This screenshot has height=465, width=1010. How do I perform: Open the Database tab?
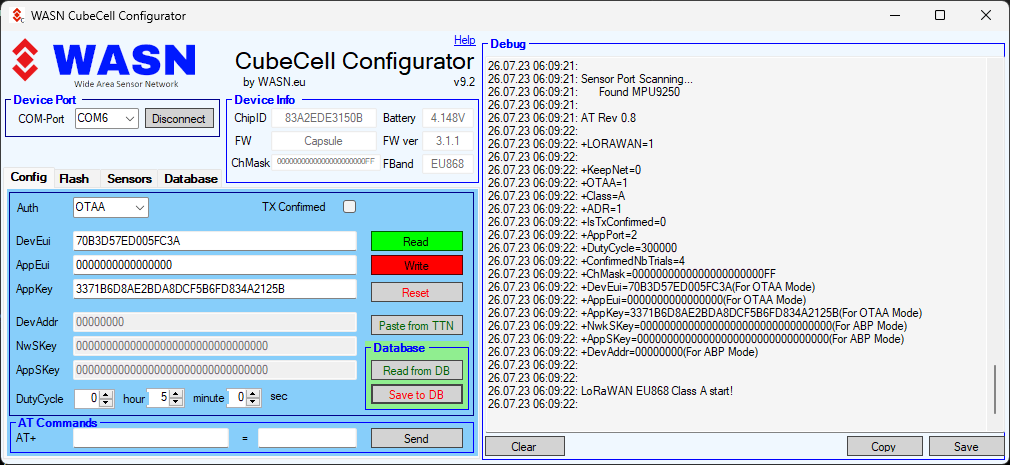pyautogui.click(x=191, y=179)
